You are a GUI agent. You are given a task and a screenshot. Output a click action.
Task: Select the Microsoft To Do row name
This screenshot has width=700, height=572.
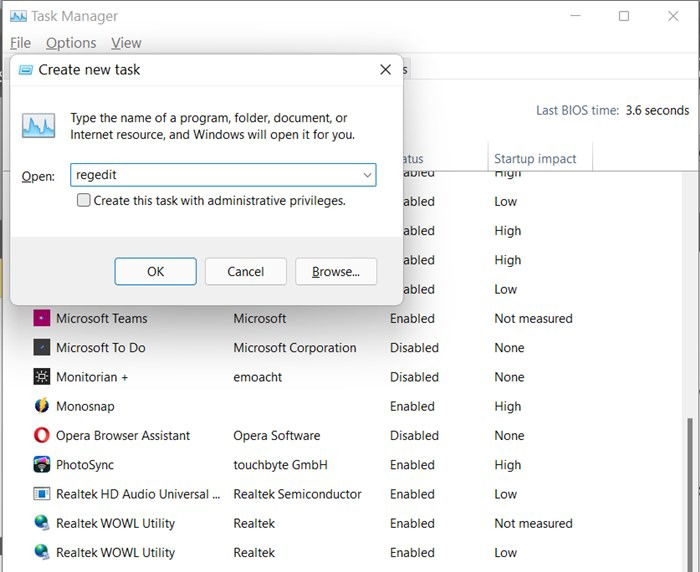101,347
